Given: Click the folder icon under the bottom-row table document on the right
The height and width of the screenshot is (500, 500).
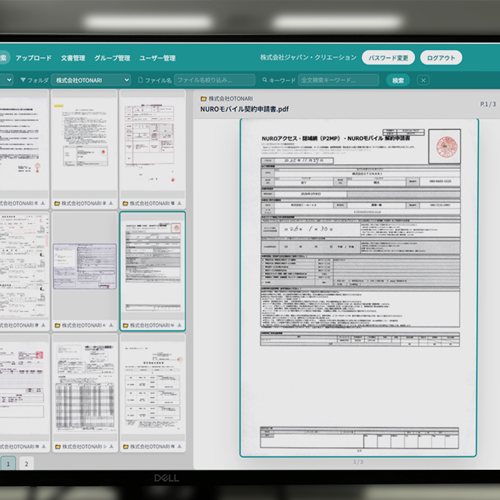Looking at the screenshot, I should point(126,447).
